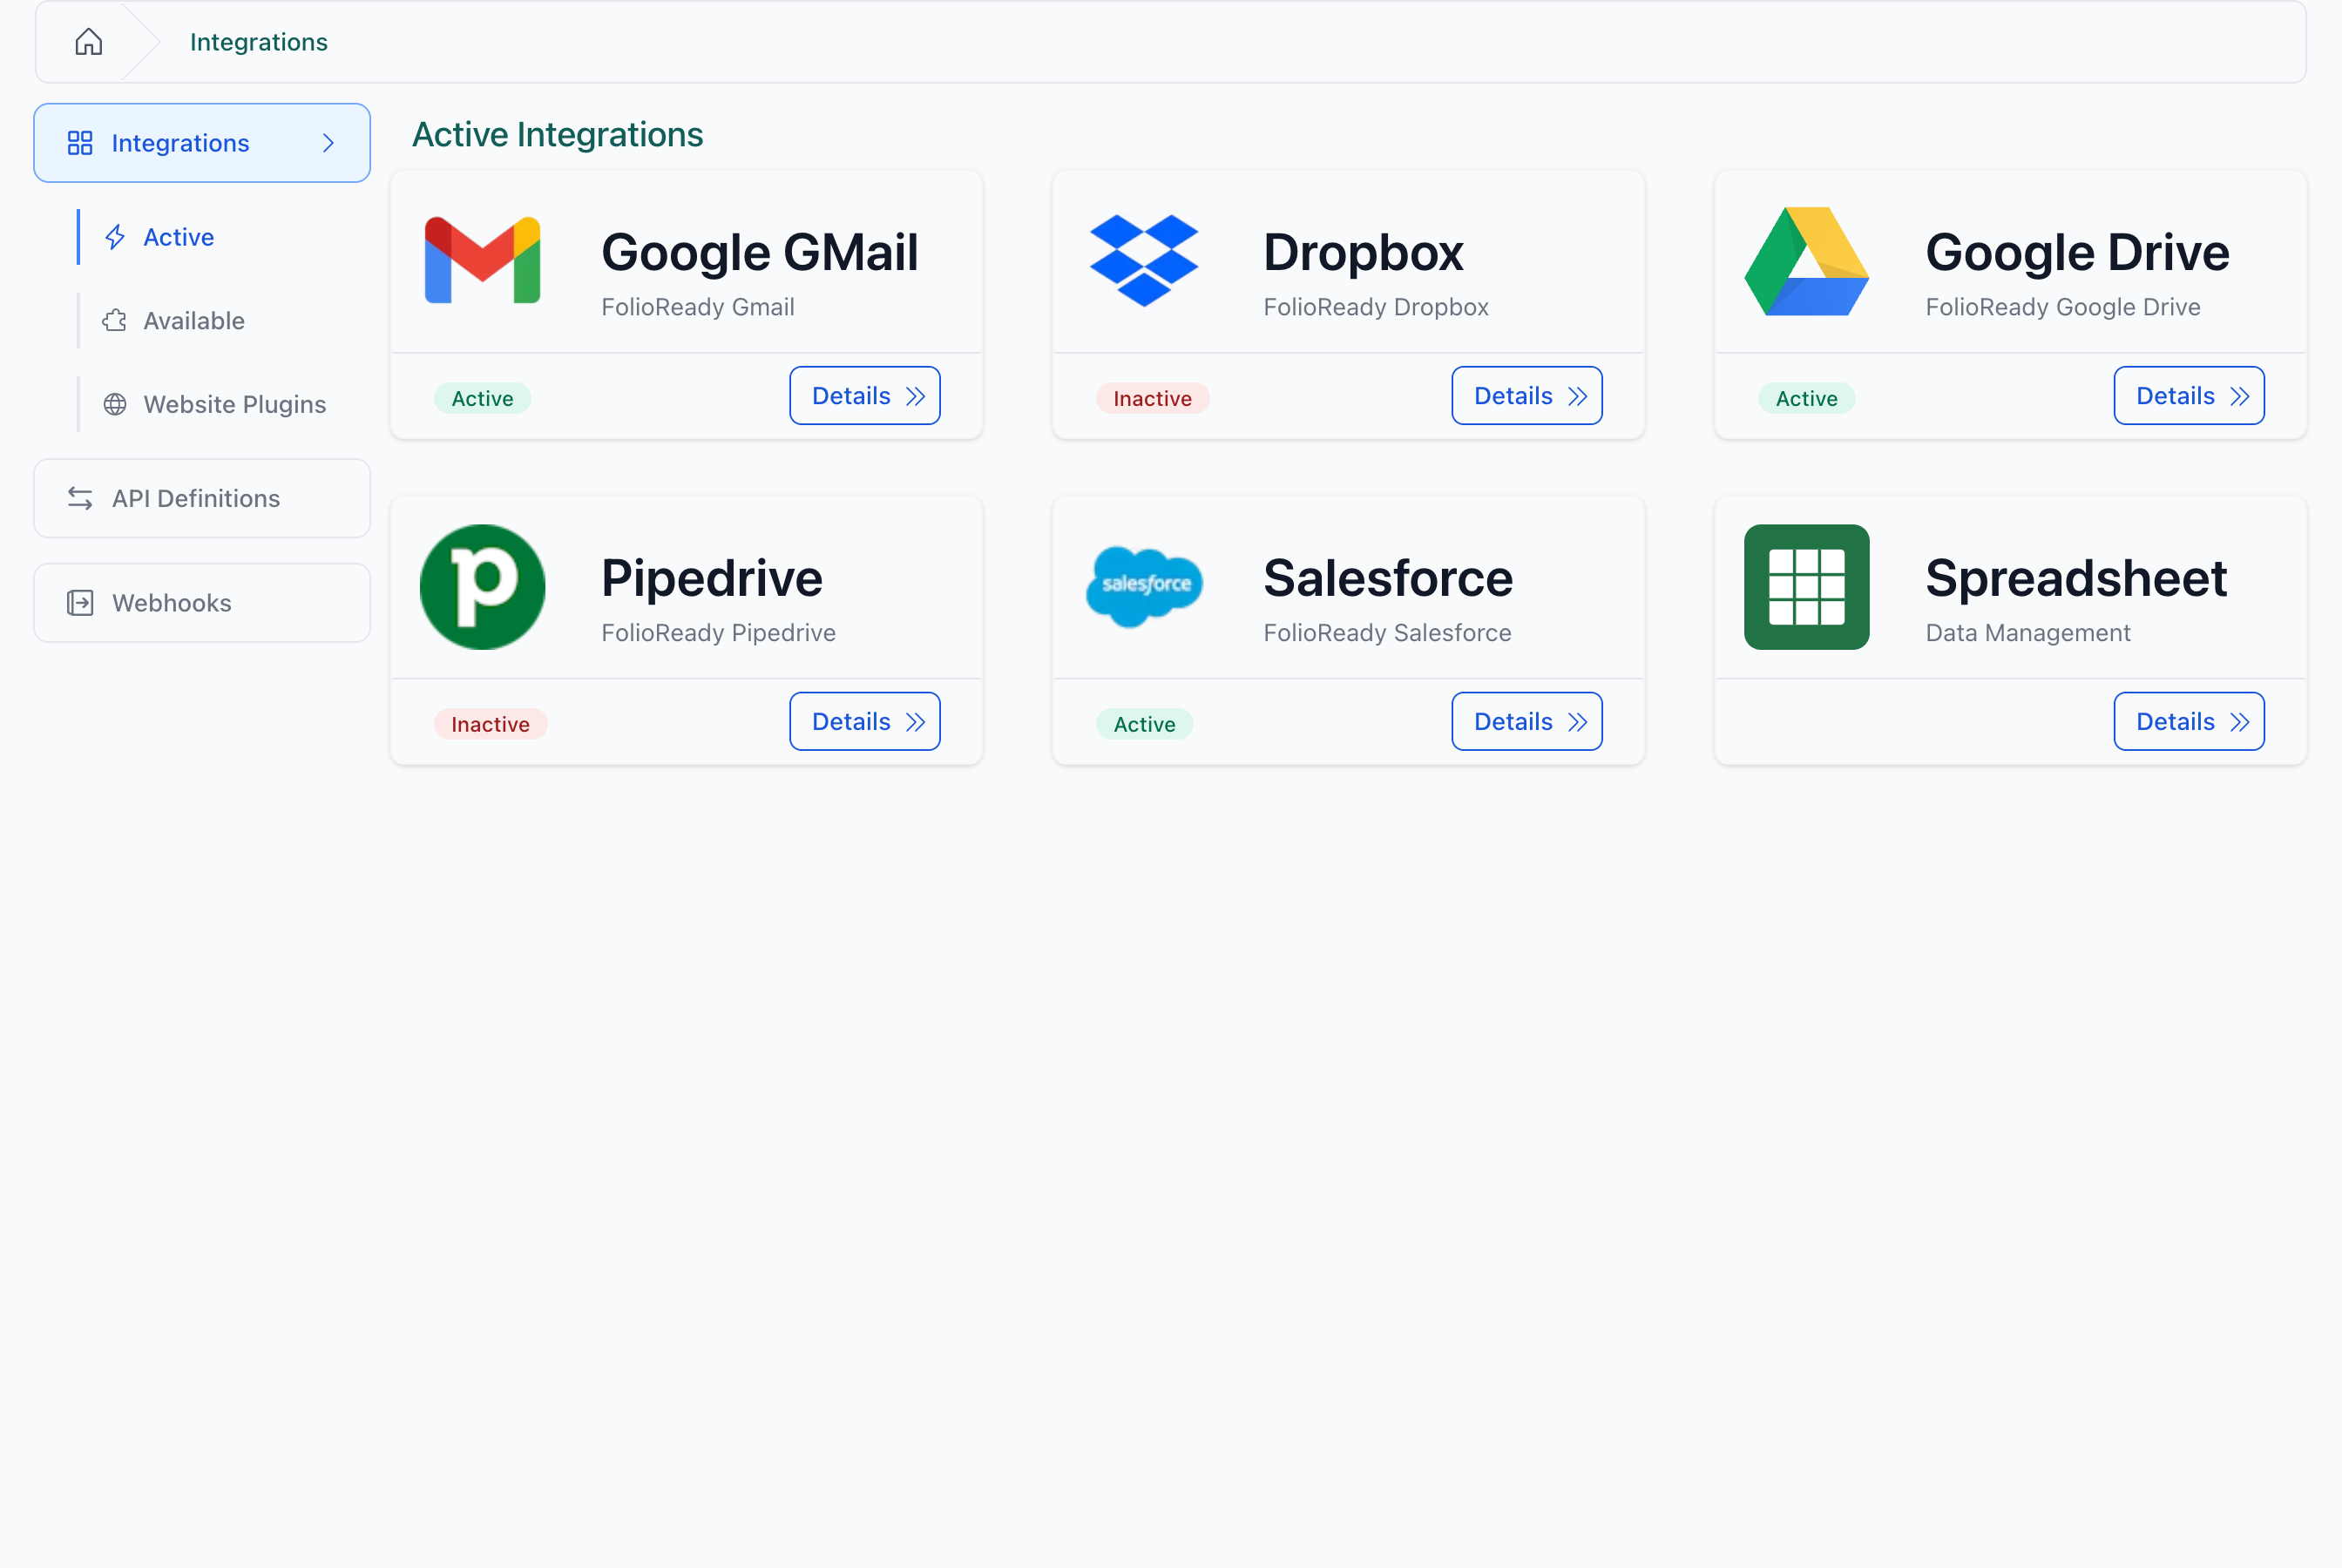Click the FolioReady Dropbox subtitle
The height and width of the screenshot is (1568, 2342).
[x=1376, y=307]
